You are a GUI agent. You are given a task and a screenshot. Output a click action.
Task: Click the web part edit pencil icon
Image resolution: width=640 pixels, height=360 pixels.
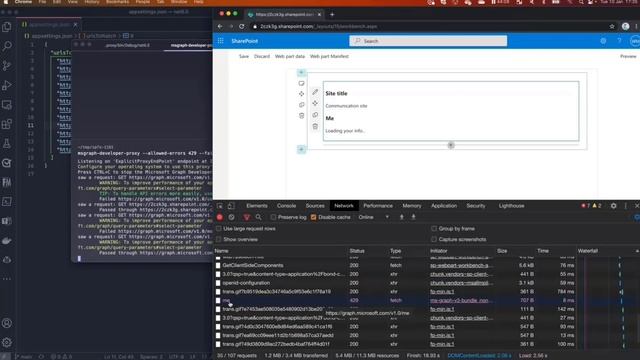[x=315, y=92]
